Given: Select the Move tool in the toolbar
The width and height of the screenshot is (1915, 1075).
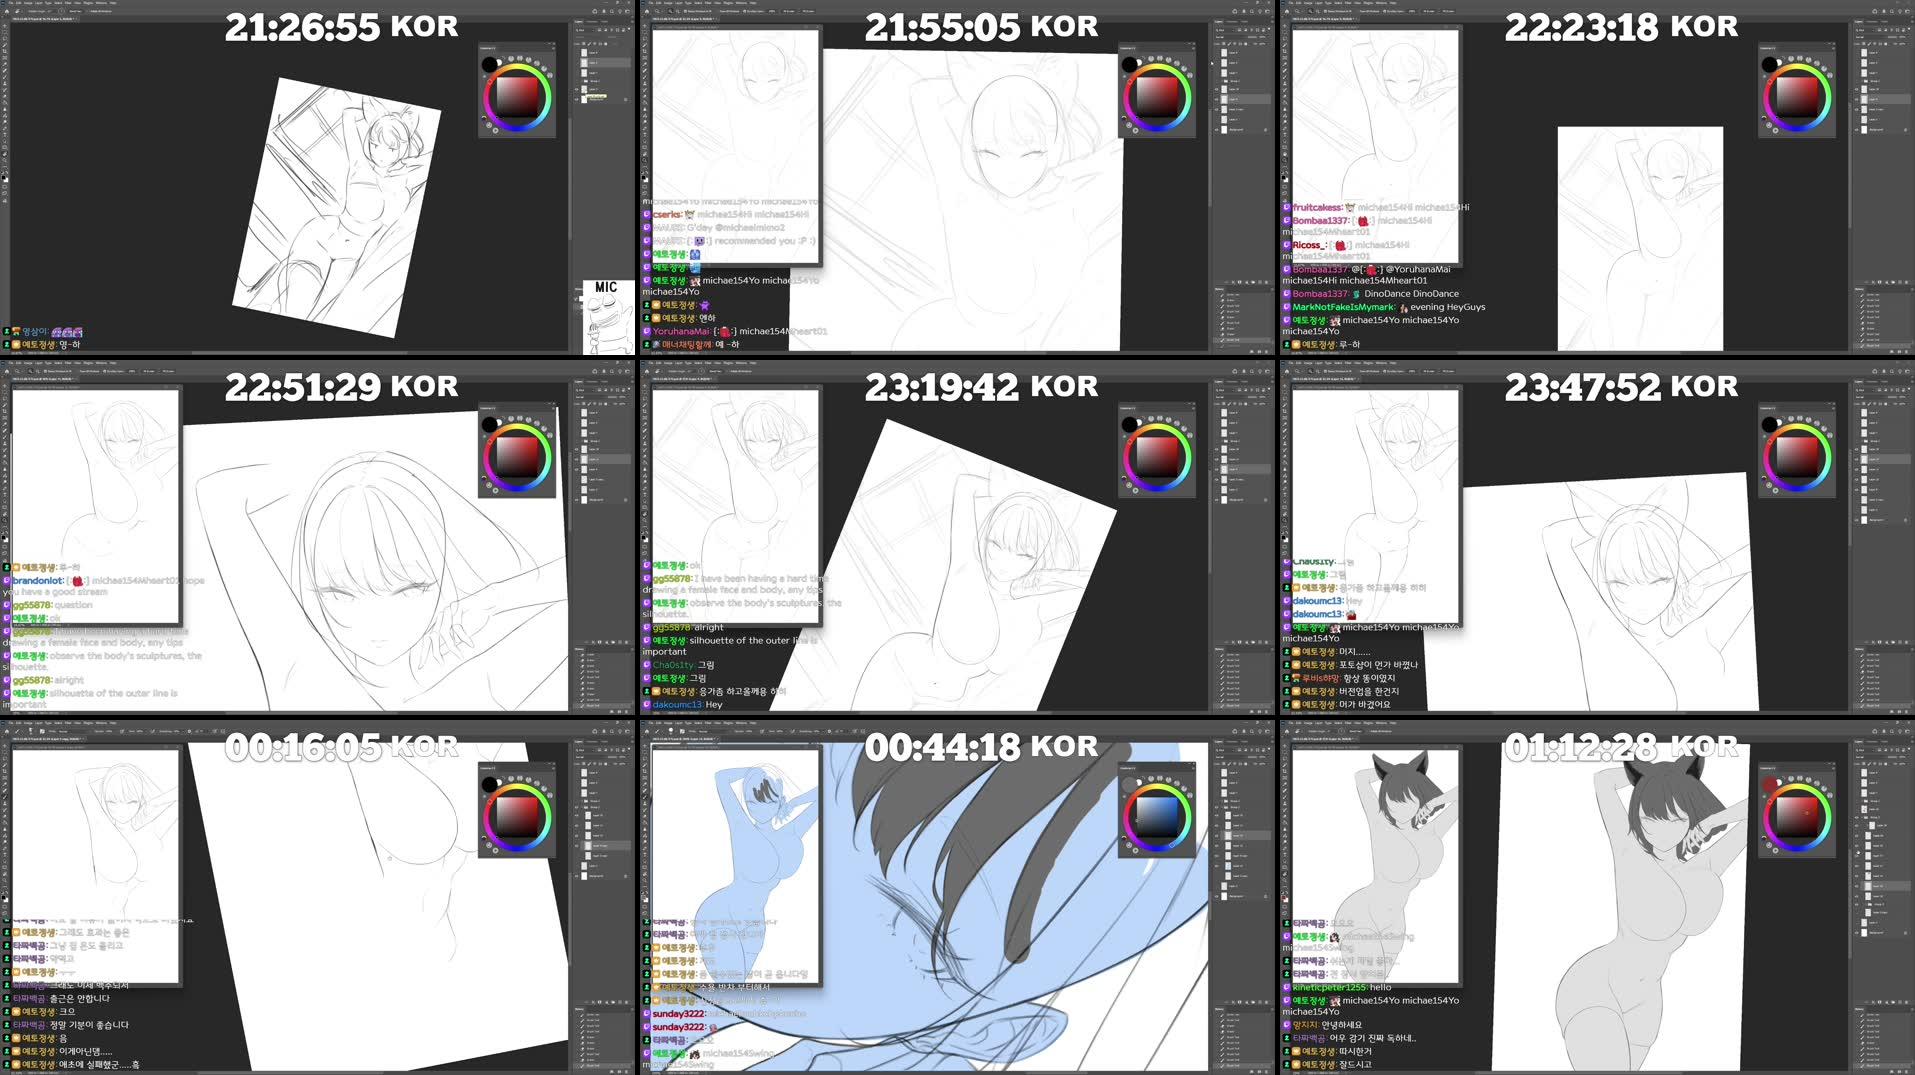Looking at the screenshot, I should [5, 27].
